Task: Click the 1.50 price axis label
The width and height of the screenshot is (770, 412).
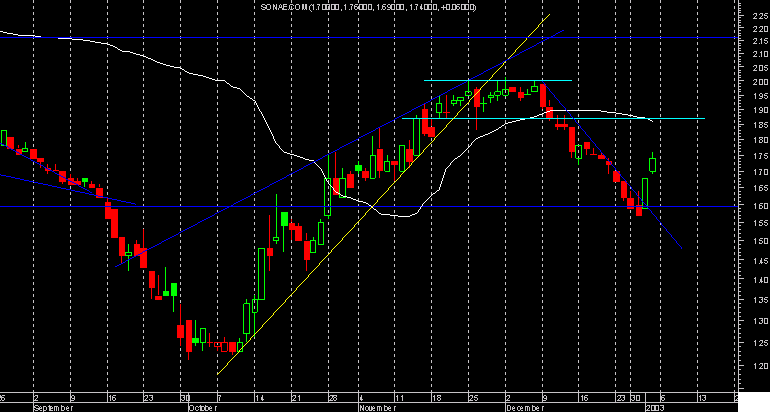Action: click(760, 241)
